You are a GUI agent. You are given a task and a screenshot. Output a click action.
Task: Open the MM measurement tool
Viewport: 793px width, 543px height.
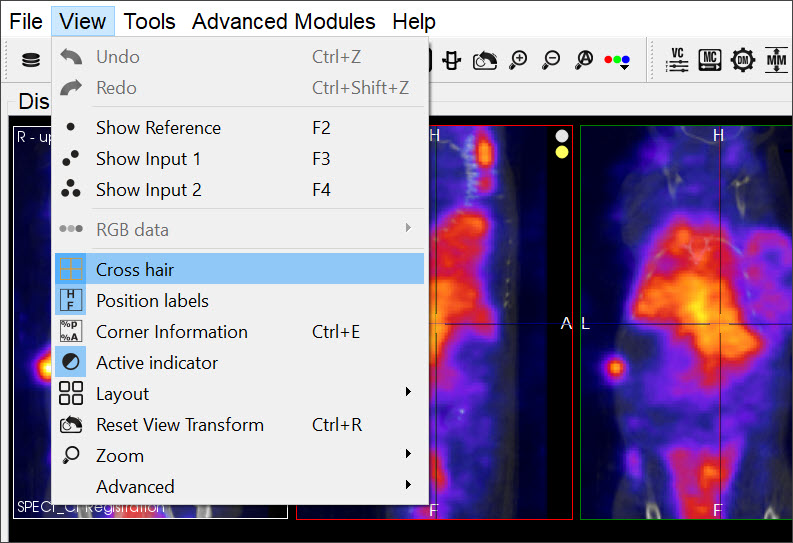[776, 60]
